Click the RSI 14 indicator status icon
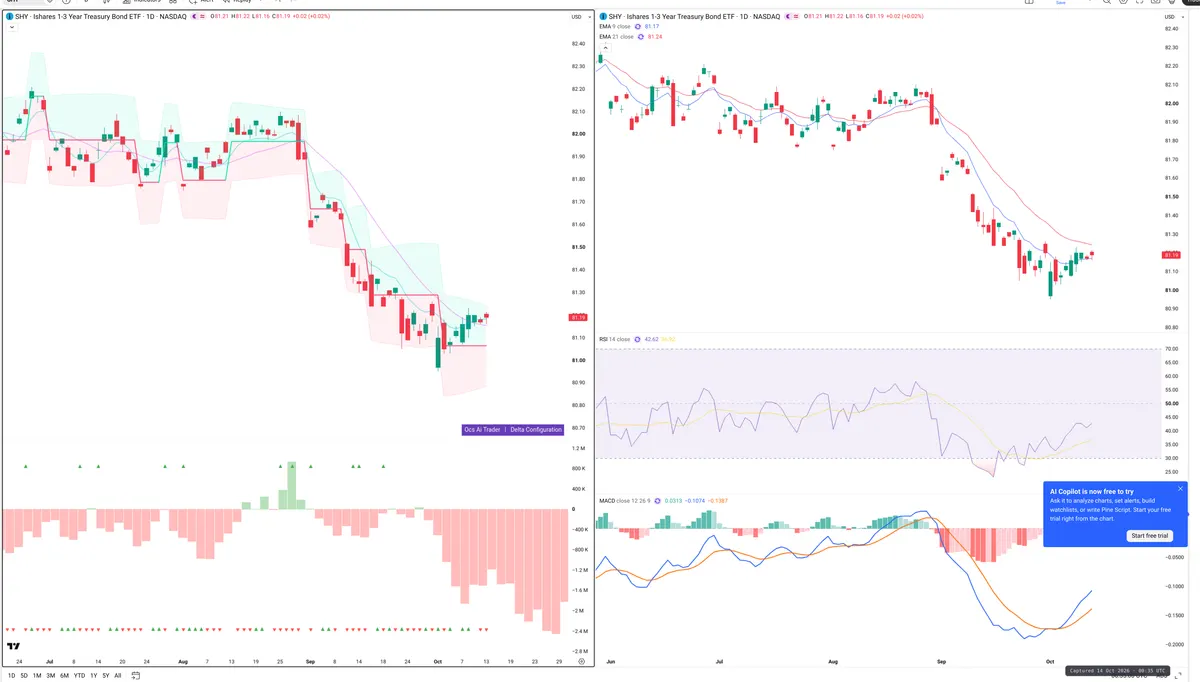1200x682 pixels. pos(638,339)
